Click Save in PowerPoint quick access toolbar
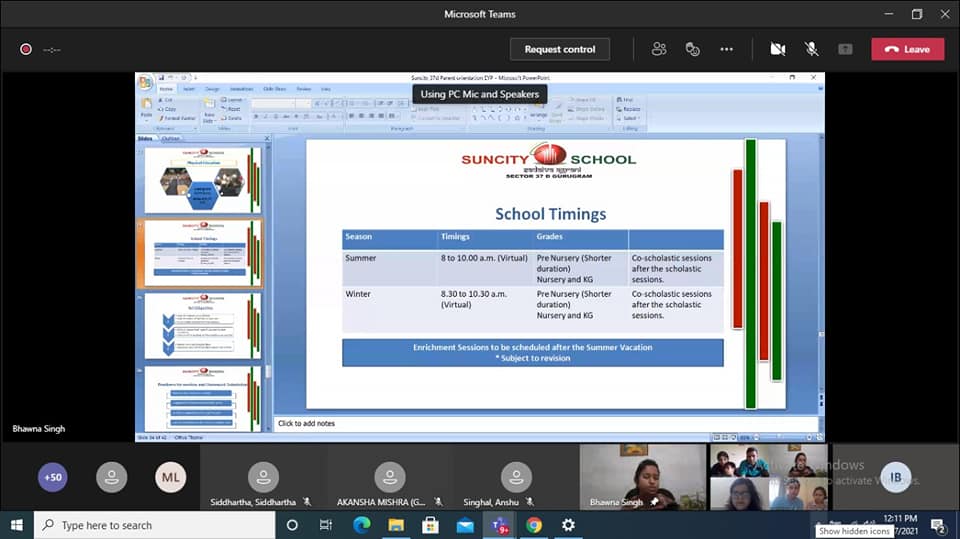Image resolution: width=960 pixels, height=539 pixels. [162, 78]
